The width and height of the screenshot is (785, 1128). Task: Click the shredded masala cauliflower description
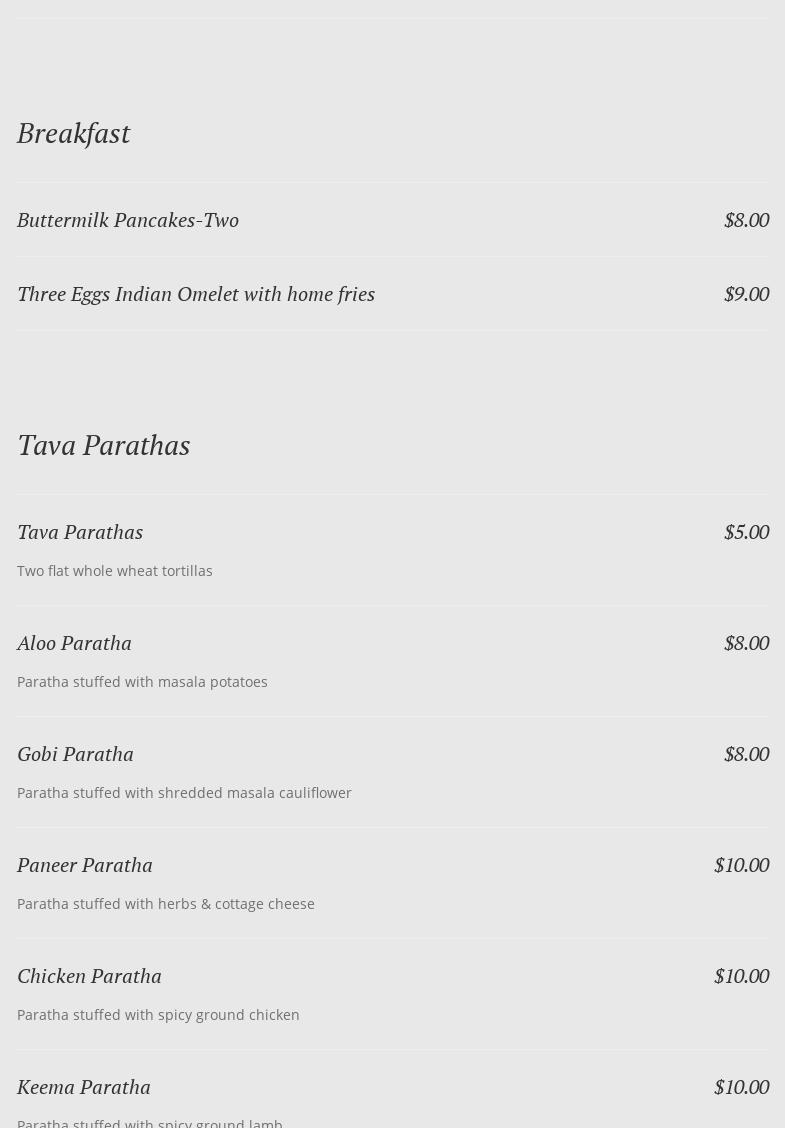pos(184,793)
